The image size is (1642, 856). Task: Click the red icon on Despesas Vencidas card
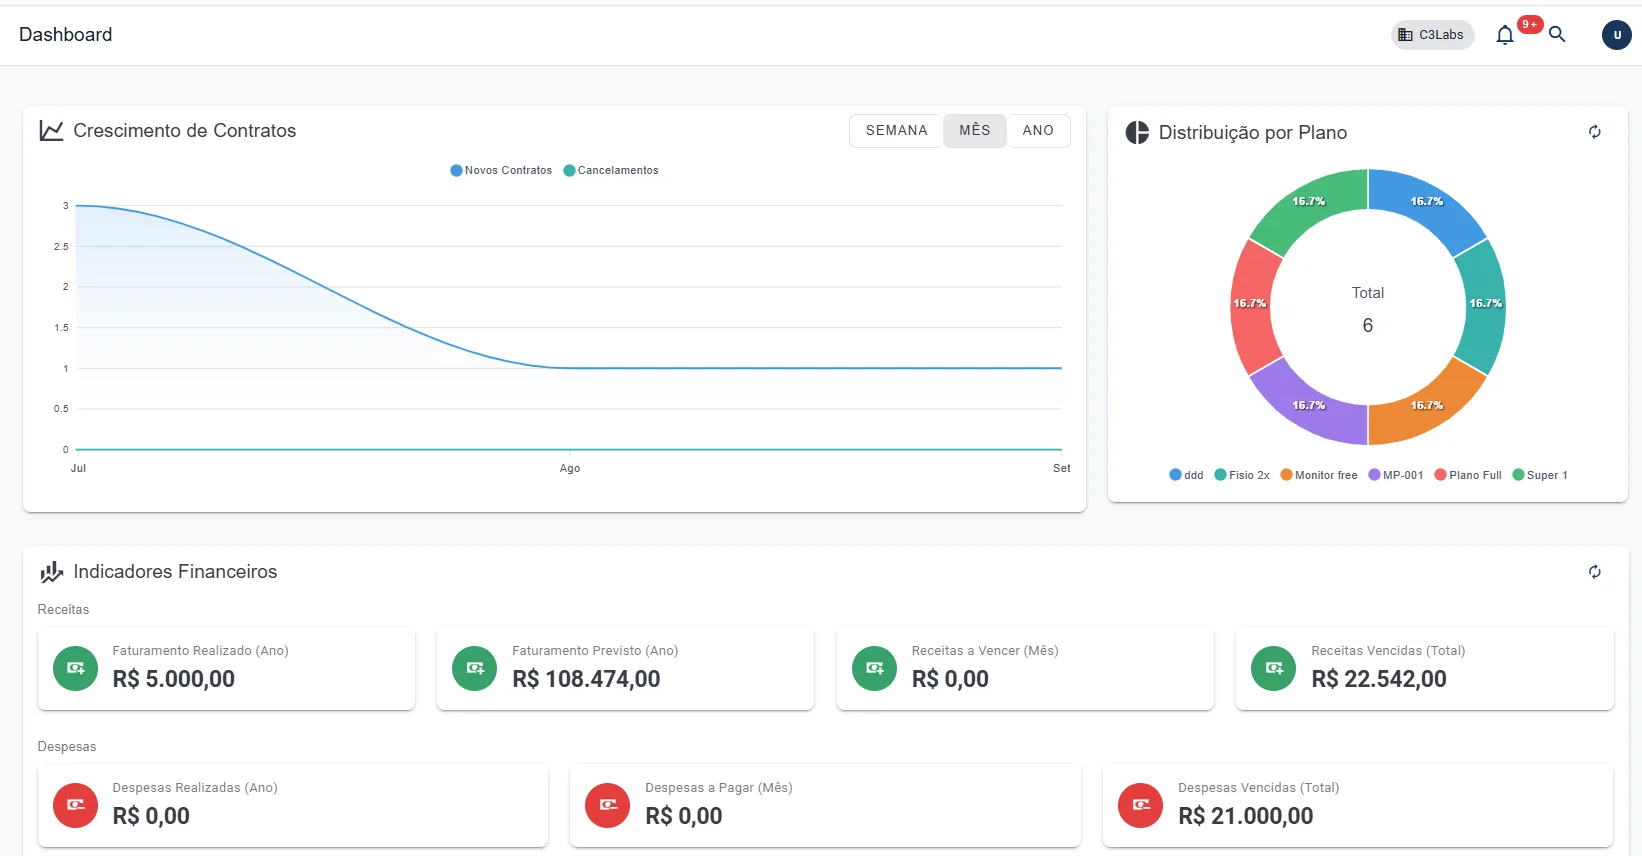pyautogui.click(x=1141, y=805)
